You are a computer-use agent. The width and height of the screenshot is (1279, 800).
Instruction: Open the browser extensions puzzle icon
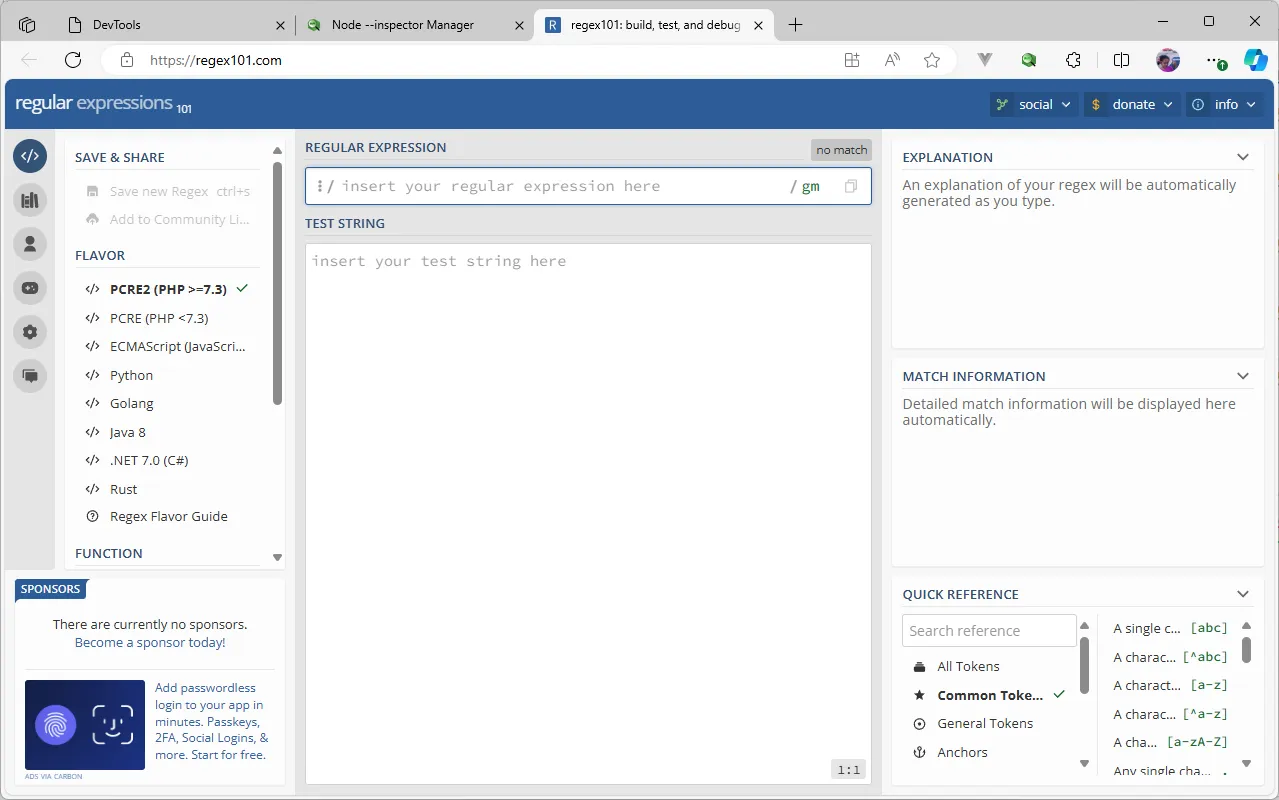point(1074,60)
